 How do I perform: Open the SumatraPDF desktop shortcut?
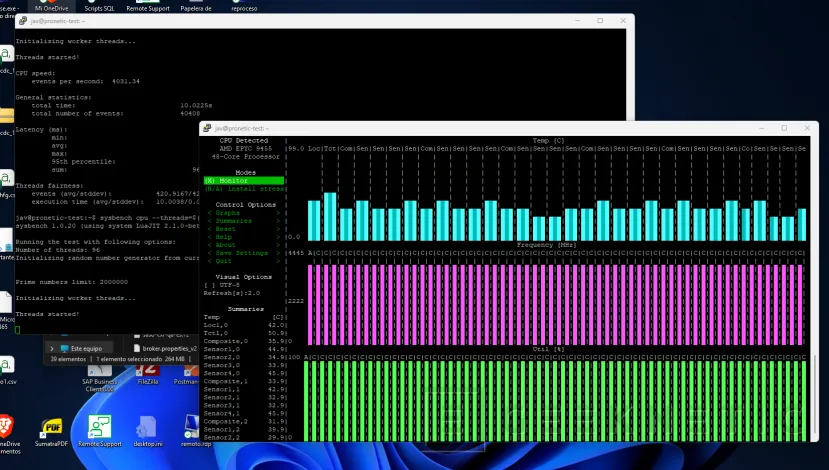point(52,427)
